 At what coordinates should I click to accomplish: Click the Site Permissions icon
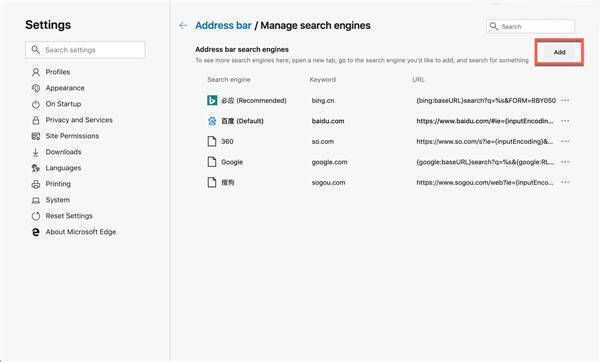(x=36, y=136)
